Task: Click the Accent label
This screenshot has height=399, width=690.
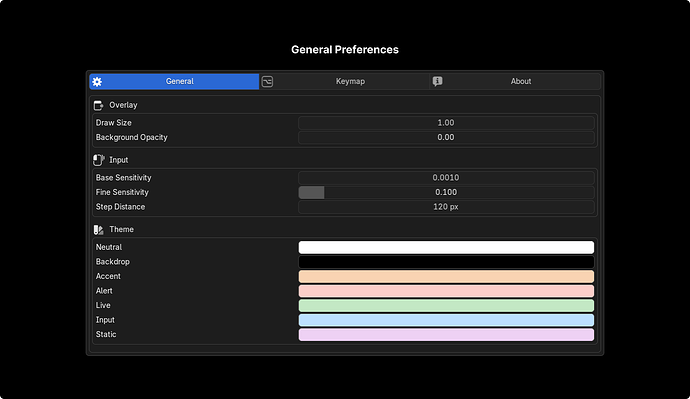Action: [108, 276]
